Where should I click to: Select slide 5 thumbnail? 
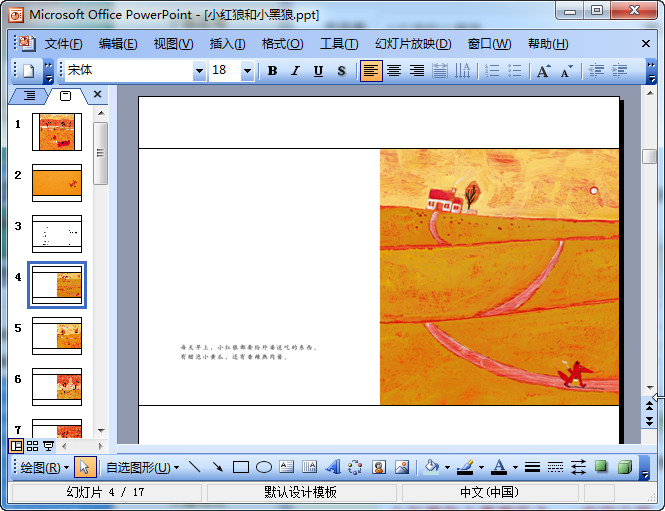(x=57, y=336)
